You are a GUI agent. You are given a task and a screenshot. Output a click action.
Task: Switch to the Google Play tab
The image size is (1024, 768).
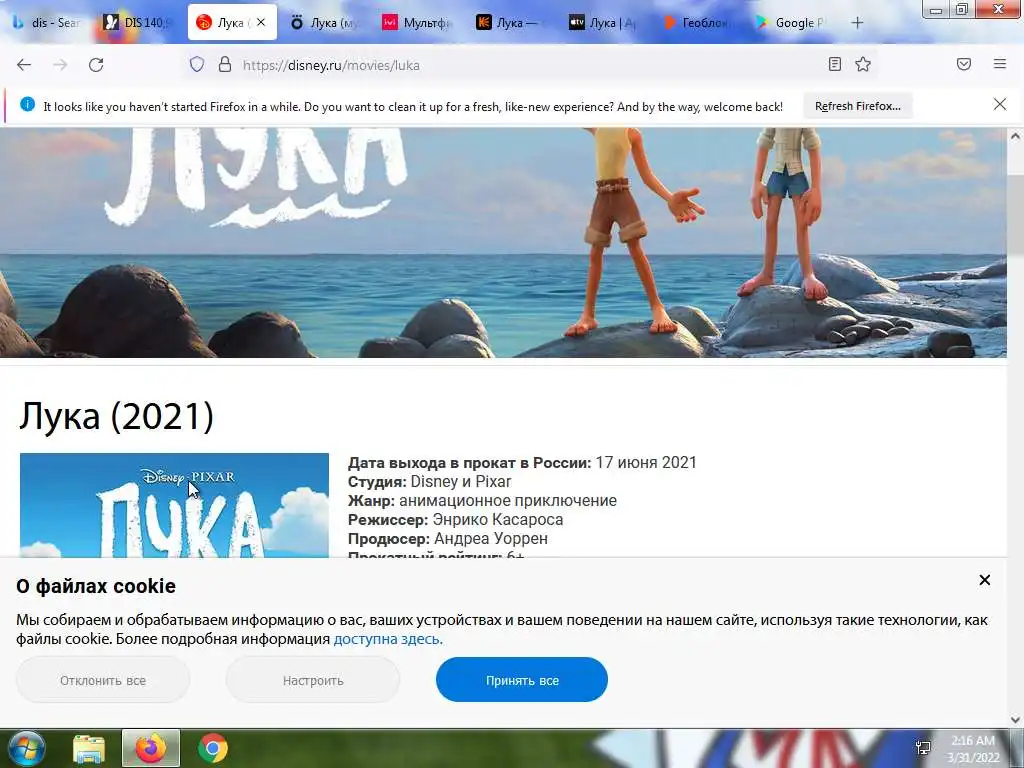point(790,23)
